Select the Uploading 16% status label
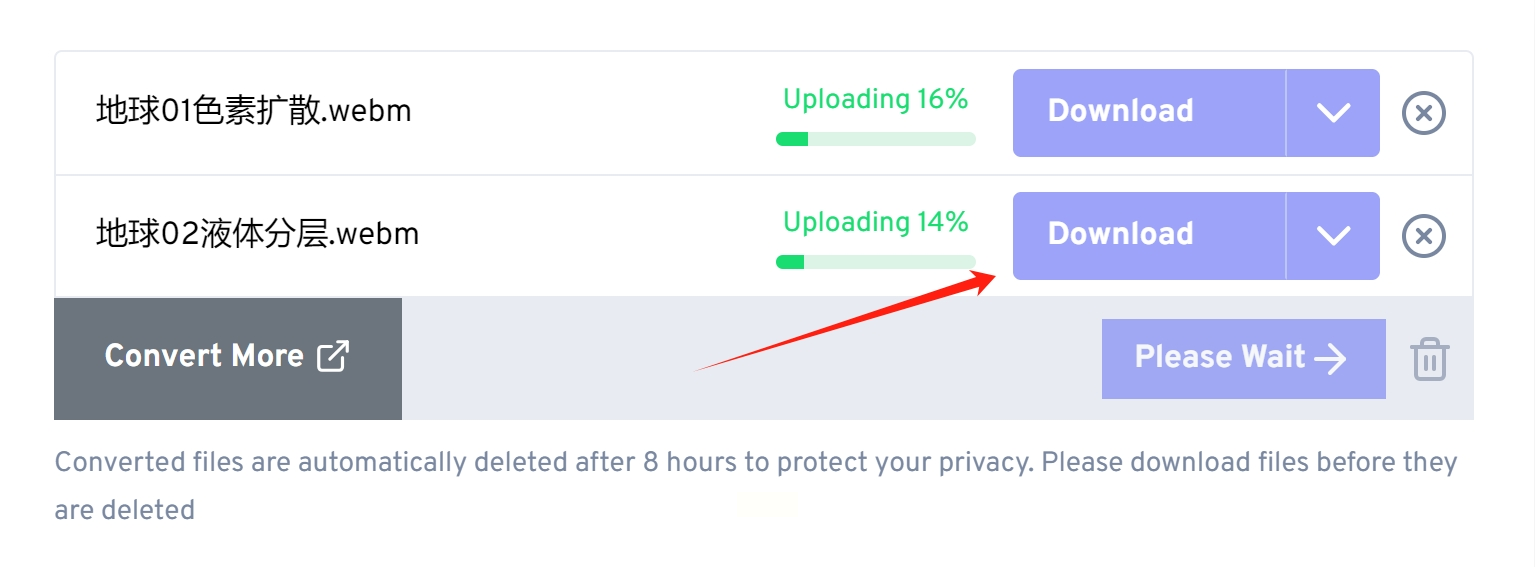1535x567 pixels. click(x=876, y=99)
